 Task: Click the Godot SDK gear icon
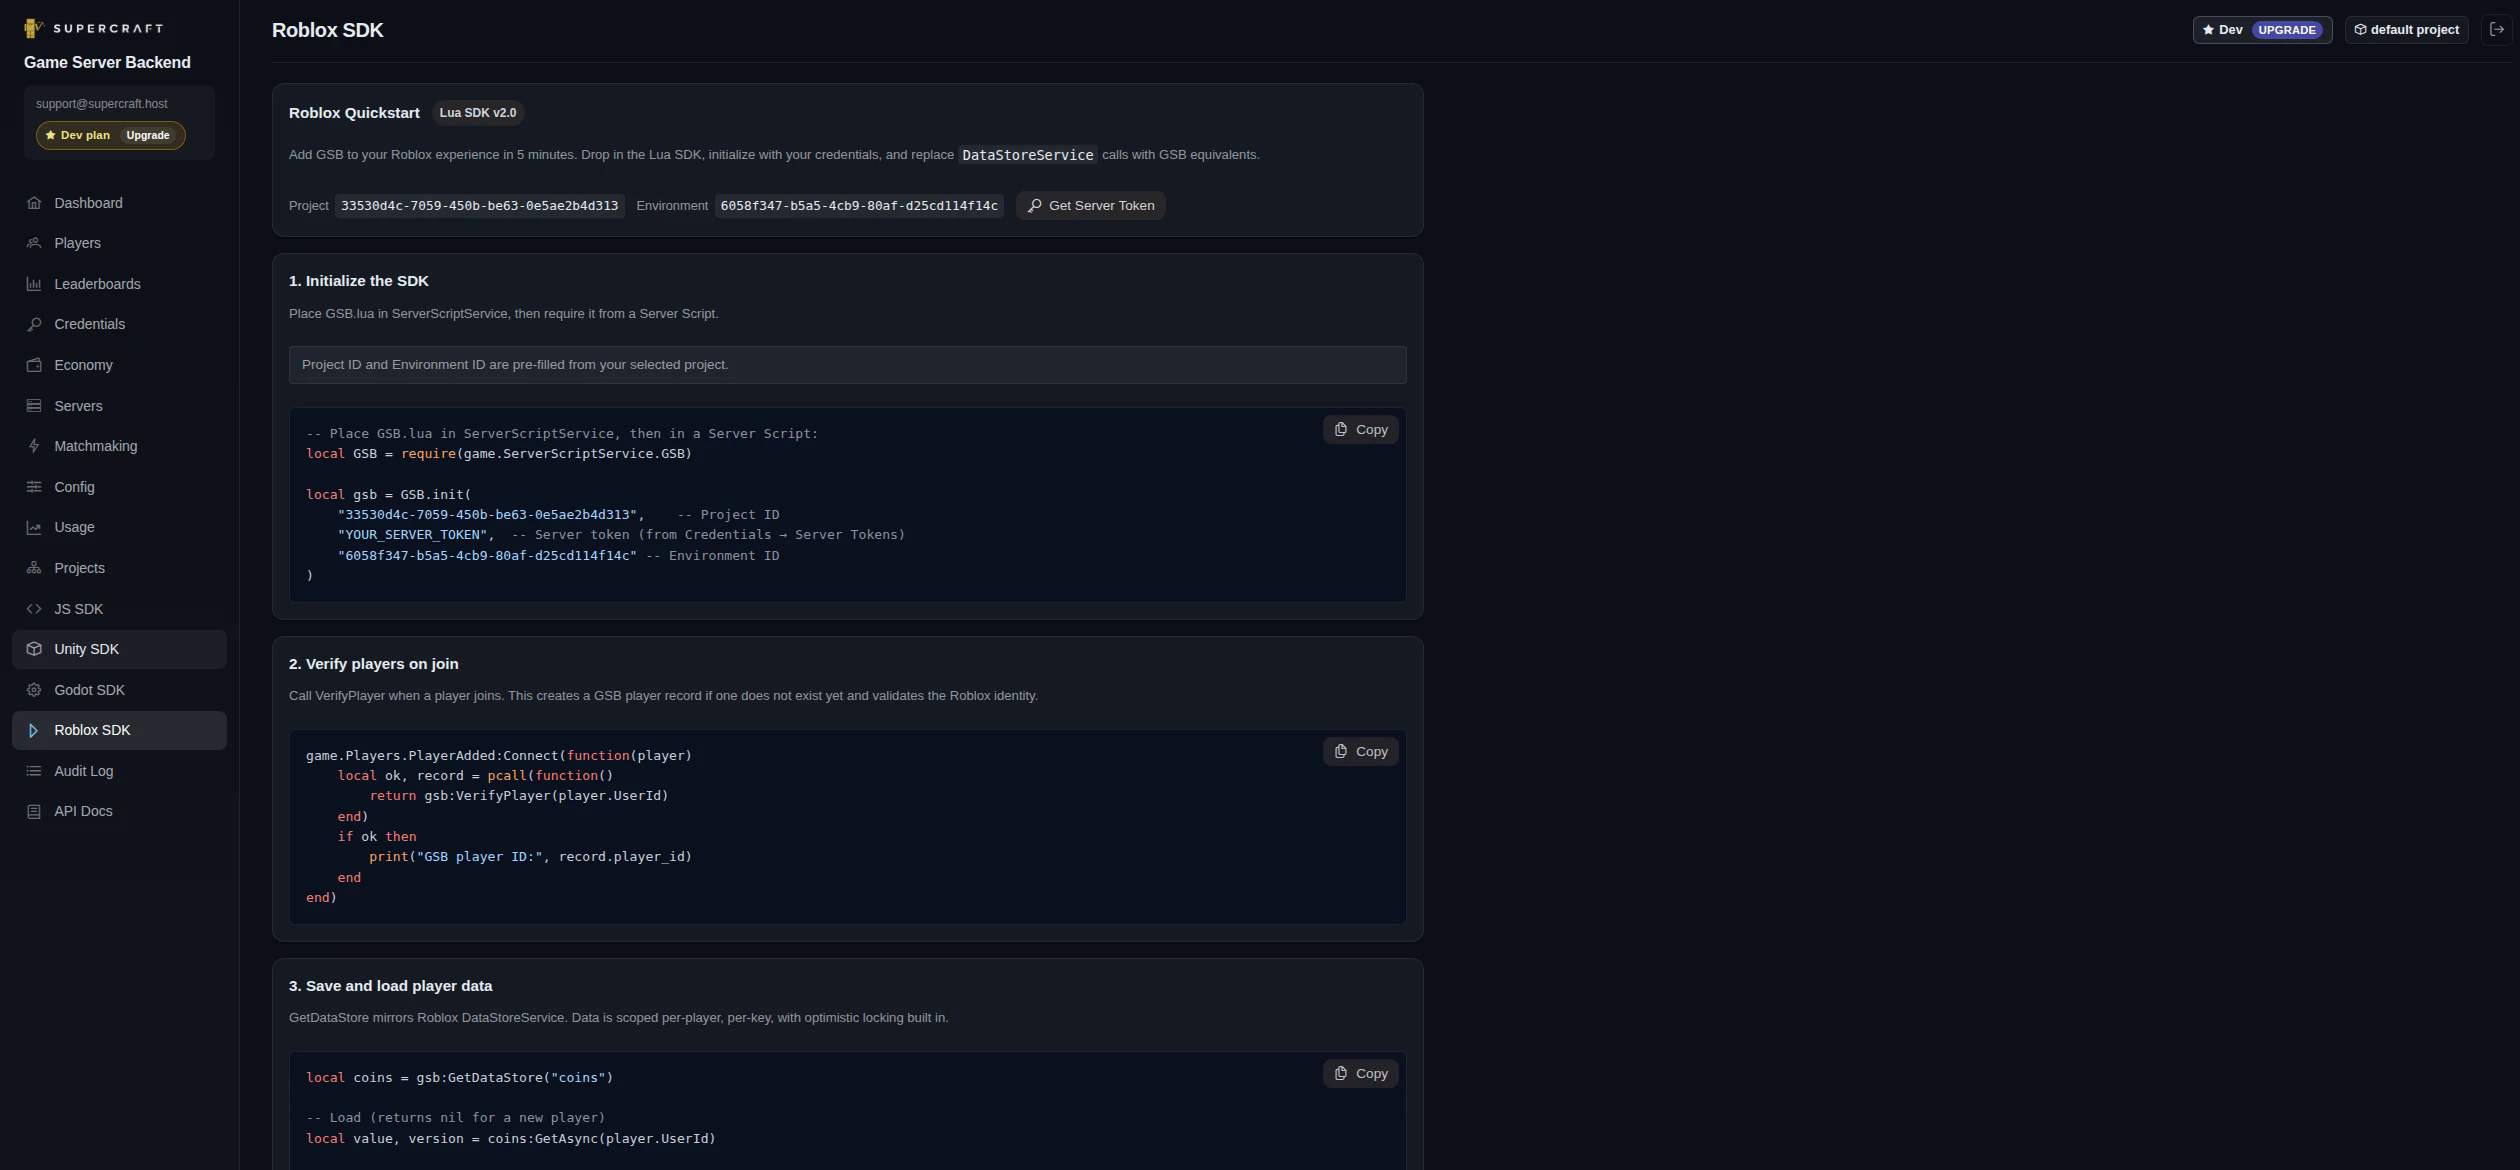(34, 690)
